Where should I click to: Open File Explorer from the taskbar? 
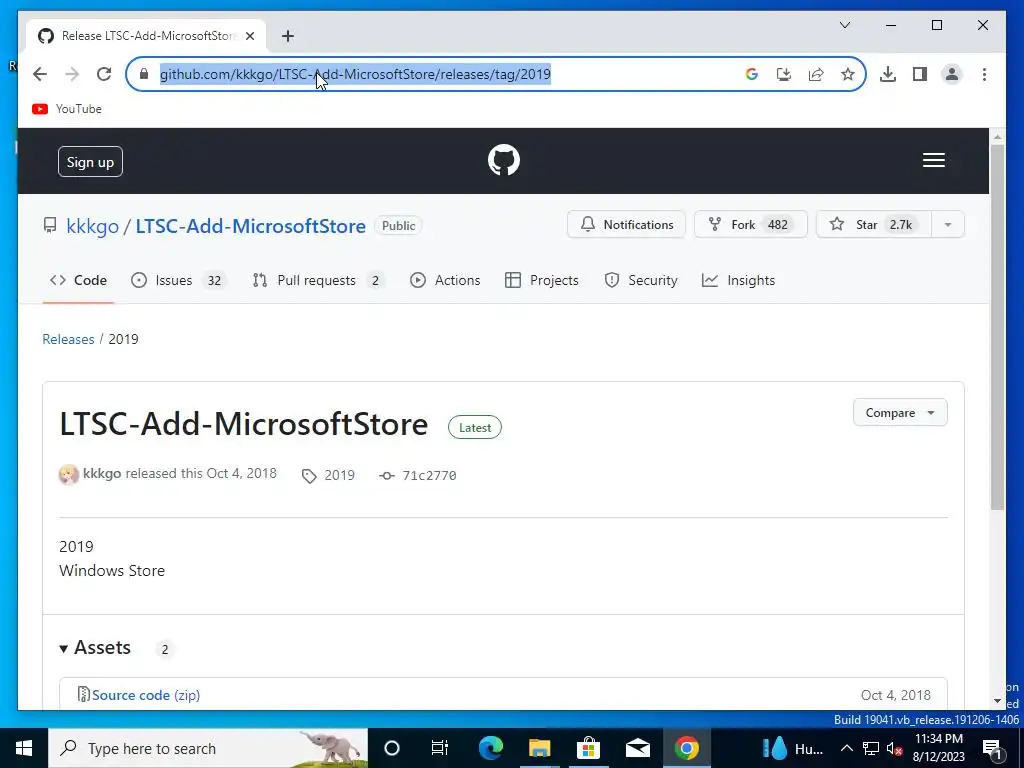point(539,748)
